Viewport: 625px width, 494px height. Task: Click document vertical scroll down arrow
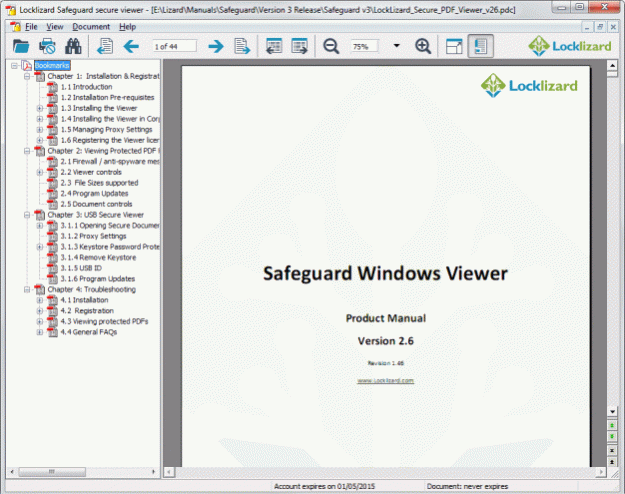[x=612, y=411]
